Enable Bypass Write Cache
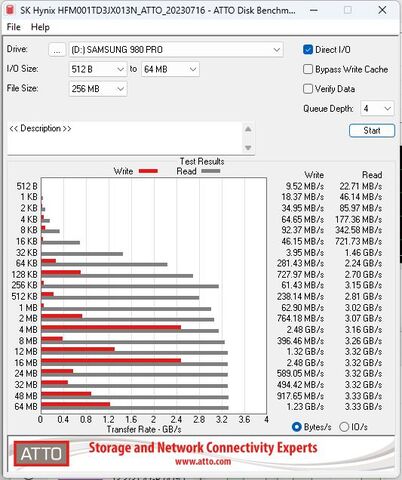 click(308, 69)
